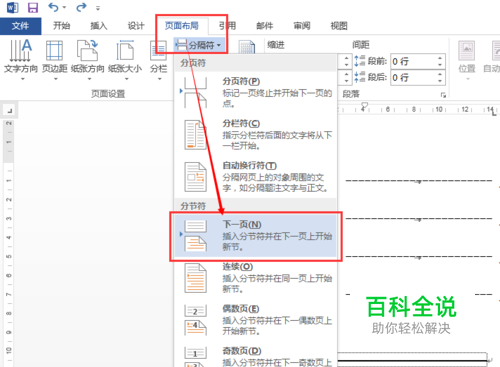Increase the 段后 spacing value

pos(440,74)
